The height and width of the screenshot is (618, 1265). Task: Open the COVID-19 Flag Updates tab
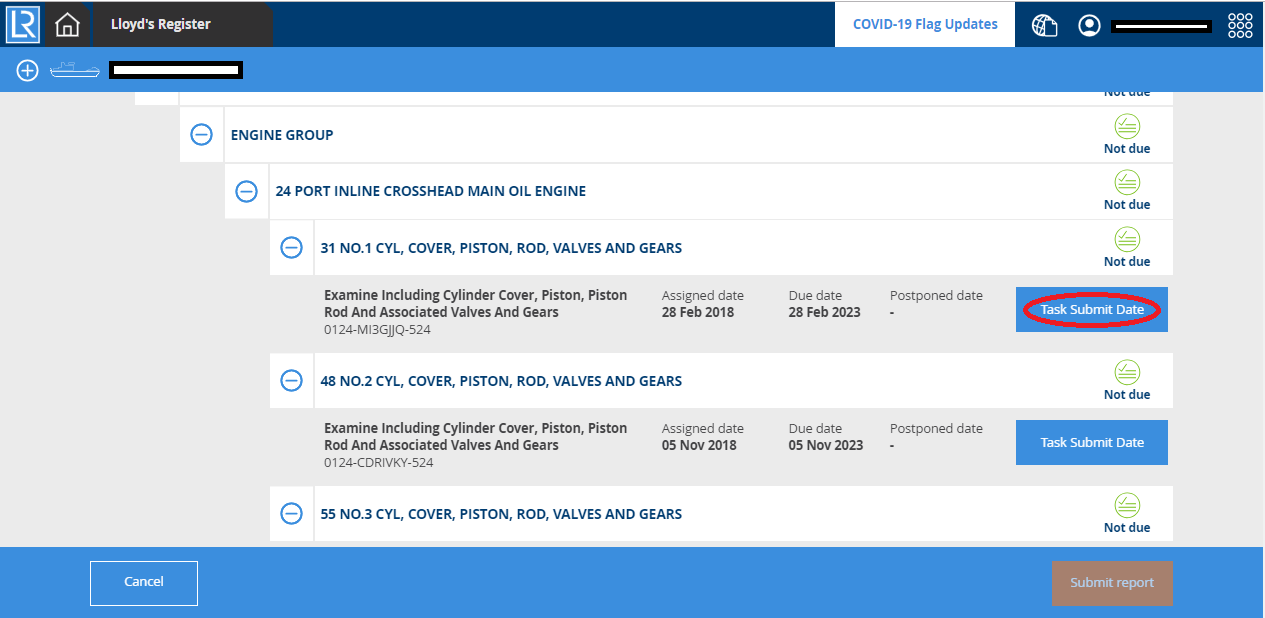point(925,24)
